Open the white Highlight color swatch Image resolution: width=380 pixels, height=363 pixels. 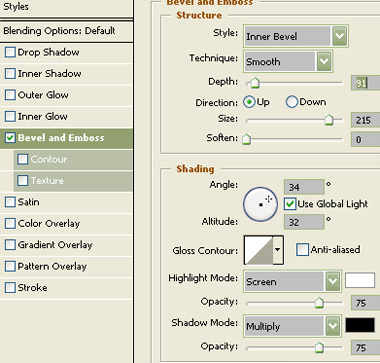tap(360, 280)
